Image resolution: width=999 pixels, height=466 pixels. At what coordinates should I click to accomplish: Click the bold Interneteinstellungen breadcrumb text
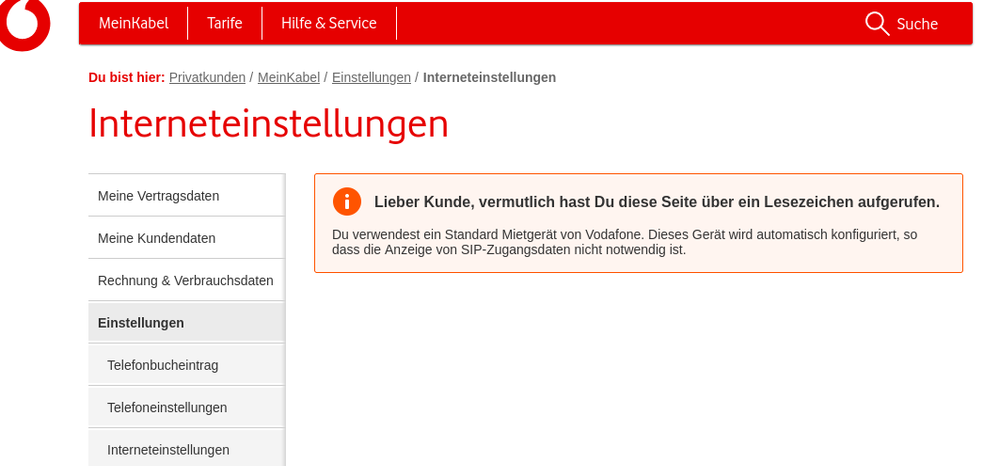pos(489,77)
